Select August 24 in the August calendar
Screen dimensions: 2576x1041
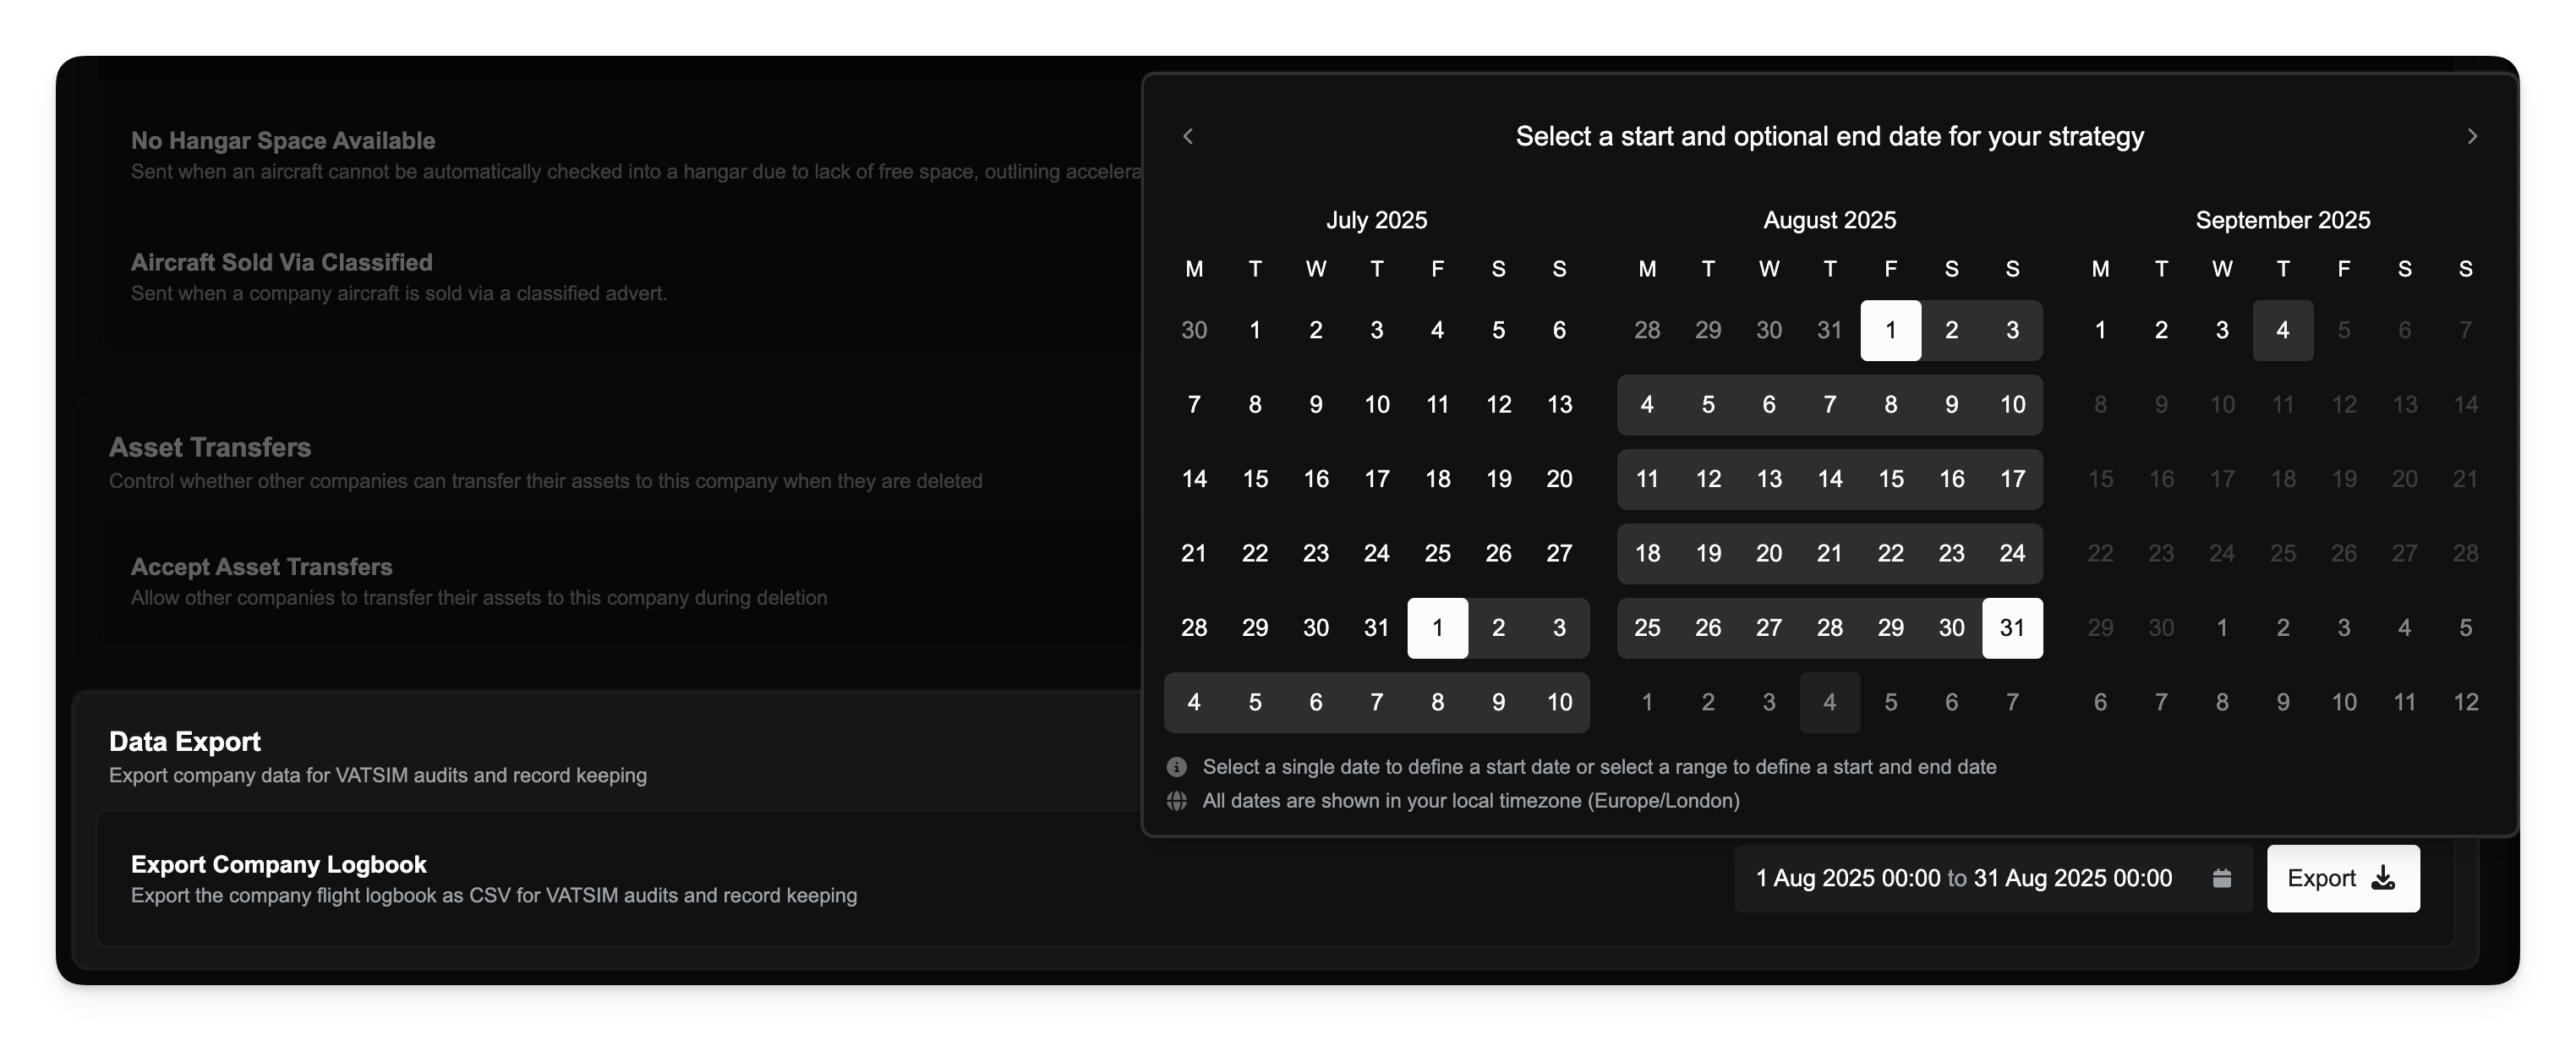tap(2012, 553)
